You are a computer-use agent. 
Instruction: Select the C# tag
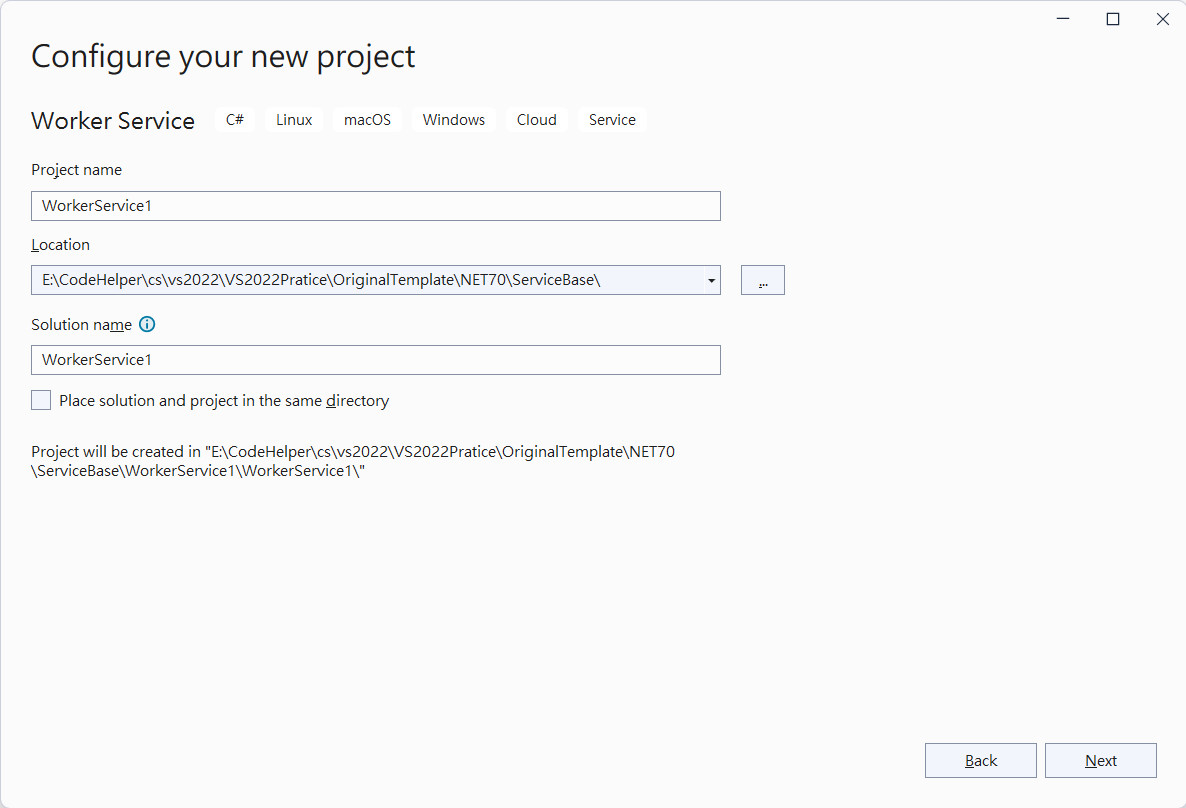234,120
